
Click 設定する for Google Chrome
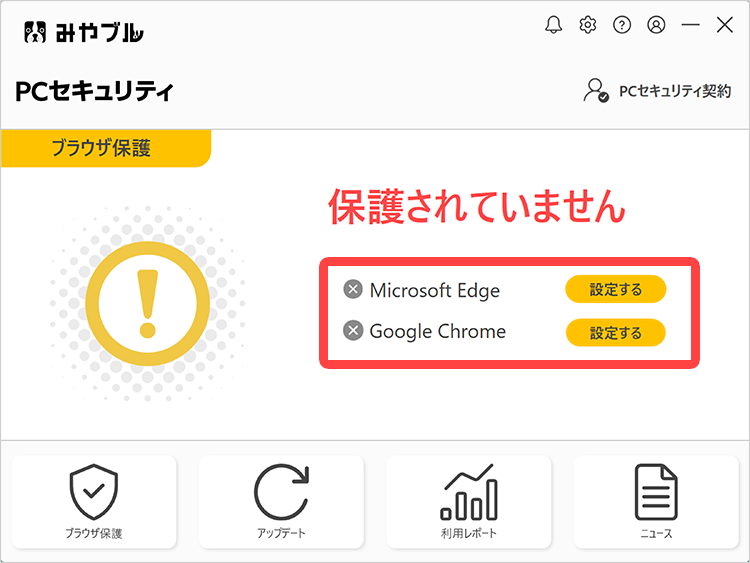[x=616, y=332]
